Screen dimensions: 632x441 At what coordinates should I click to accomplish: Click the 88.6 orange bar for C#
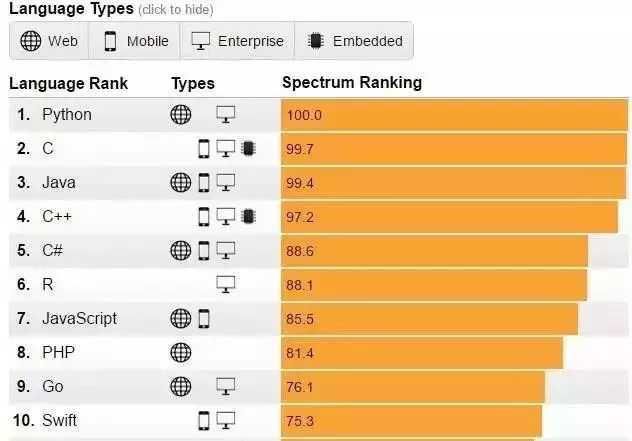click(434, 251)
